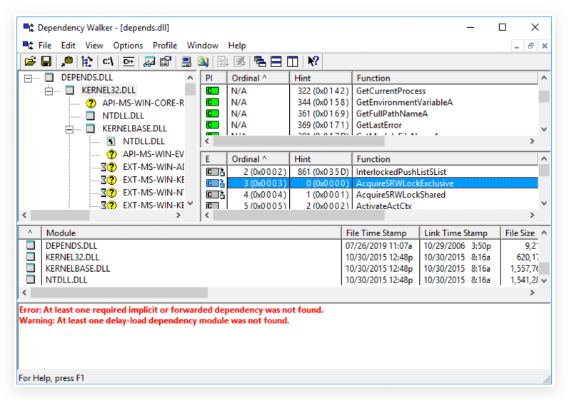Sort modules by the Module column header
The image size is (570, 402).
(x=192, y=233)
